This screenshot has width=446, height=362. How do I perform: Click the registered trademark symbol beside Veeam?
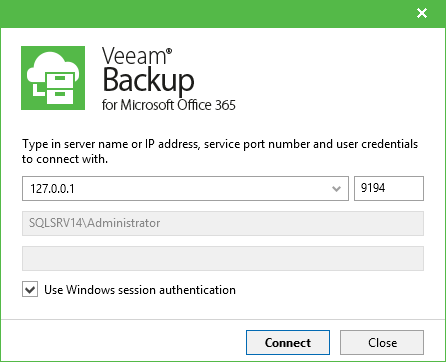click(x=169, y=51)
